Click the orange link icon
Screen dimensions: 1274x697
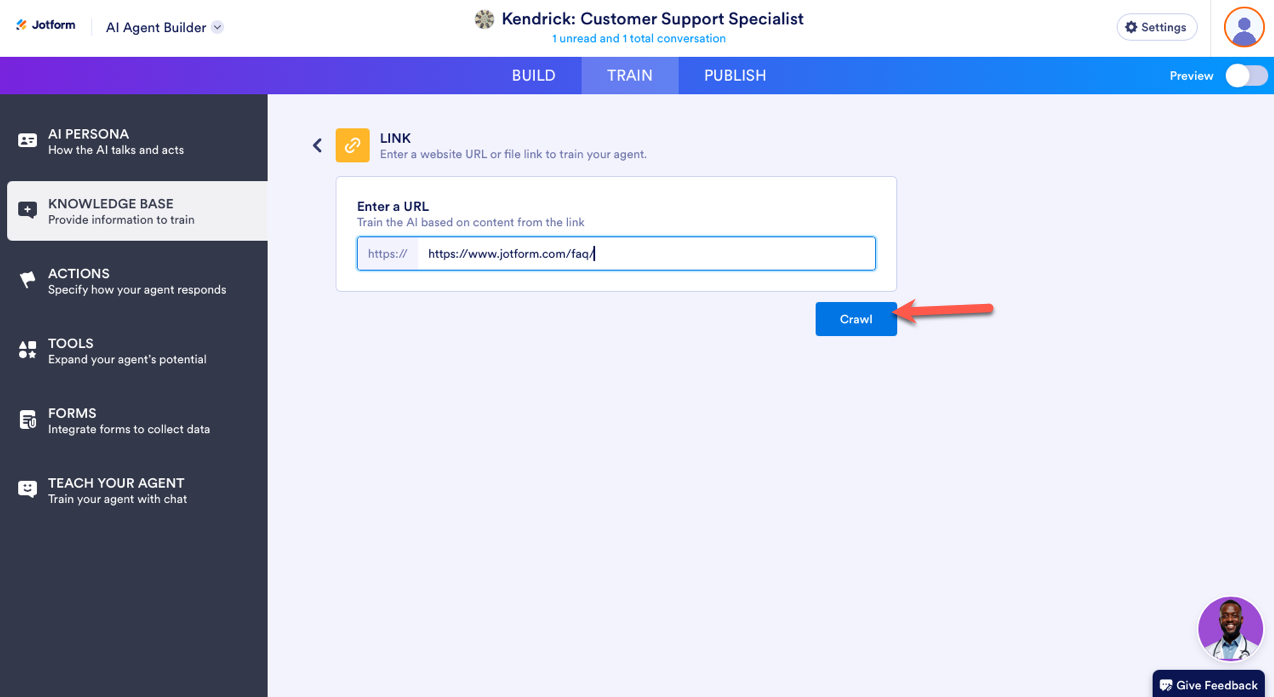(x=352, y=145)
